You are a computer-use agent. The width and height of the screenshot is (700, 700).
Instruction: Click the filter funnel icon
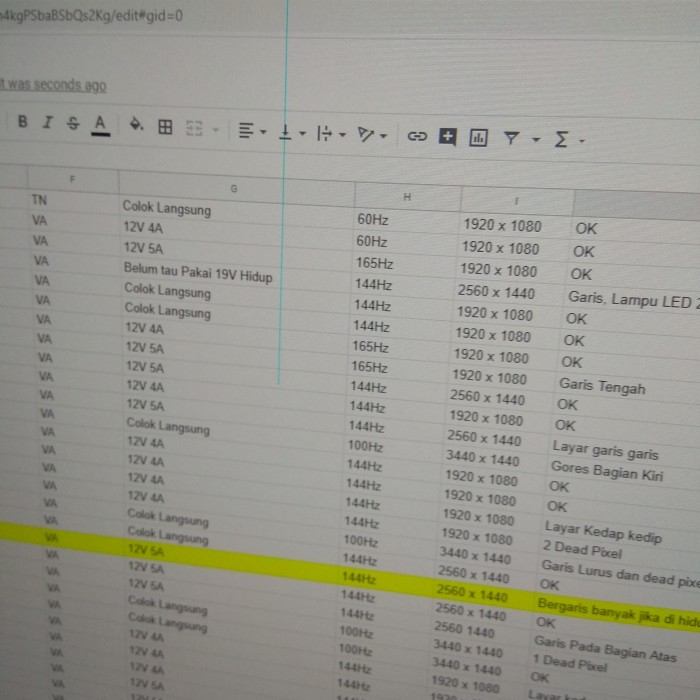[511, 139]
